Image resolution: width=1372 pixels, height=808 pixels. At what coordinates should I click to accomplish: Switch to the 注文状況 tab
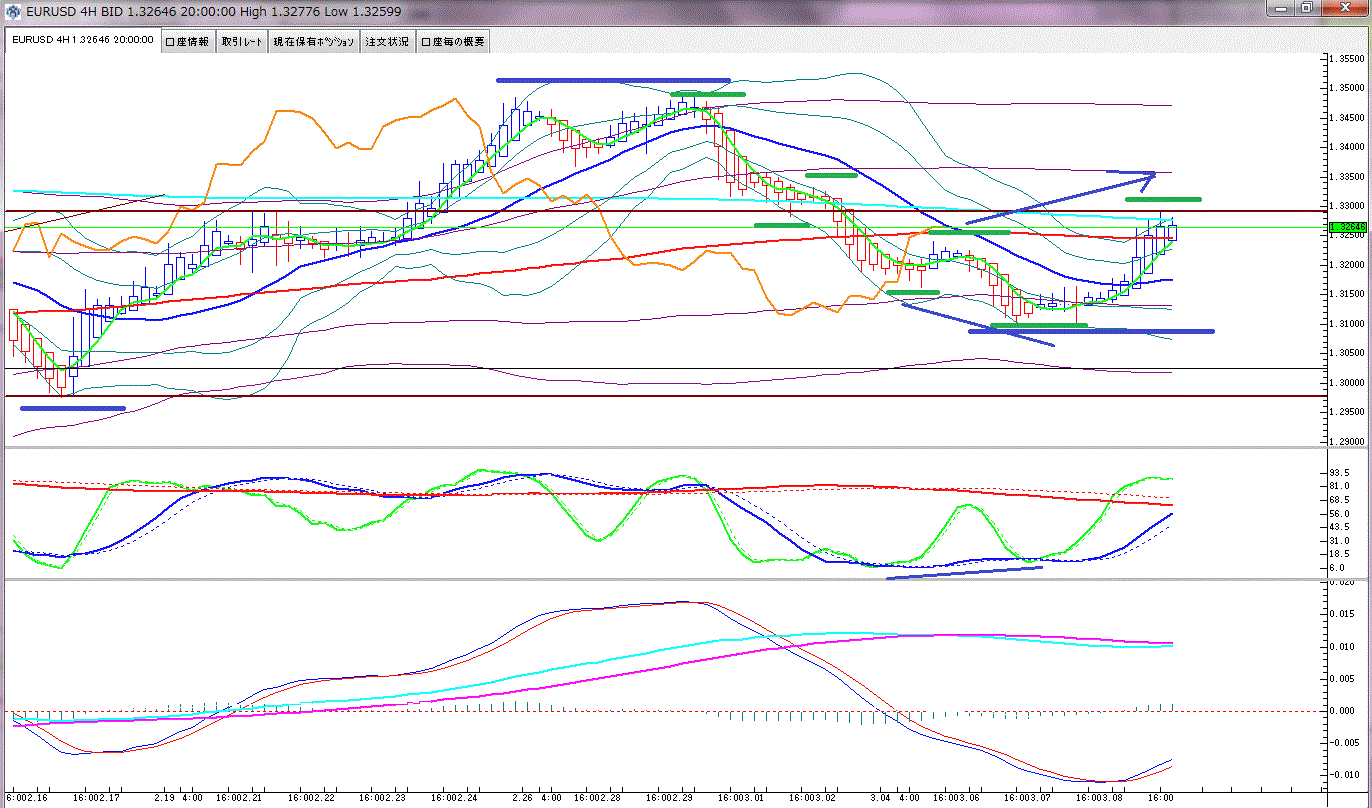click(x=388, y=42)
